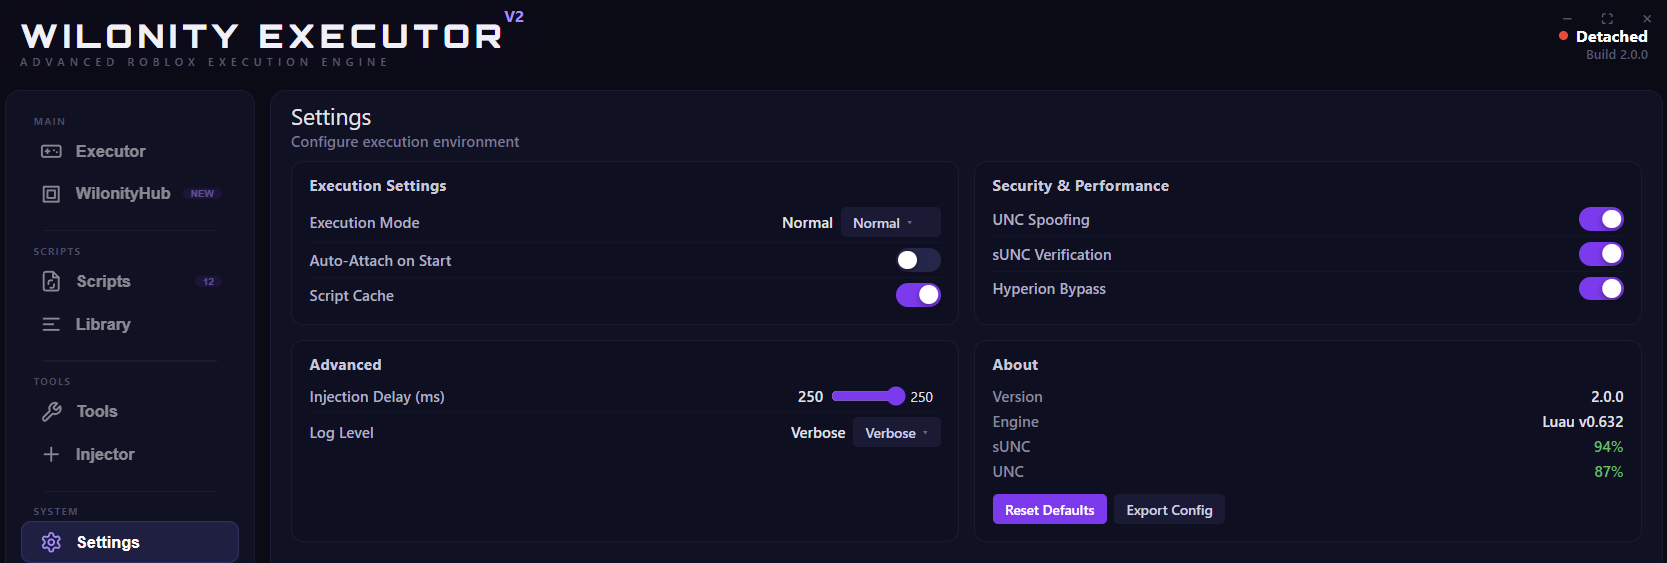Click the WilonityHub square icon
The image size is (1667, 563).
pyautogui.click(x=51, y=194)
